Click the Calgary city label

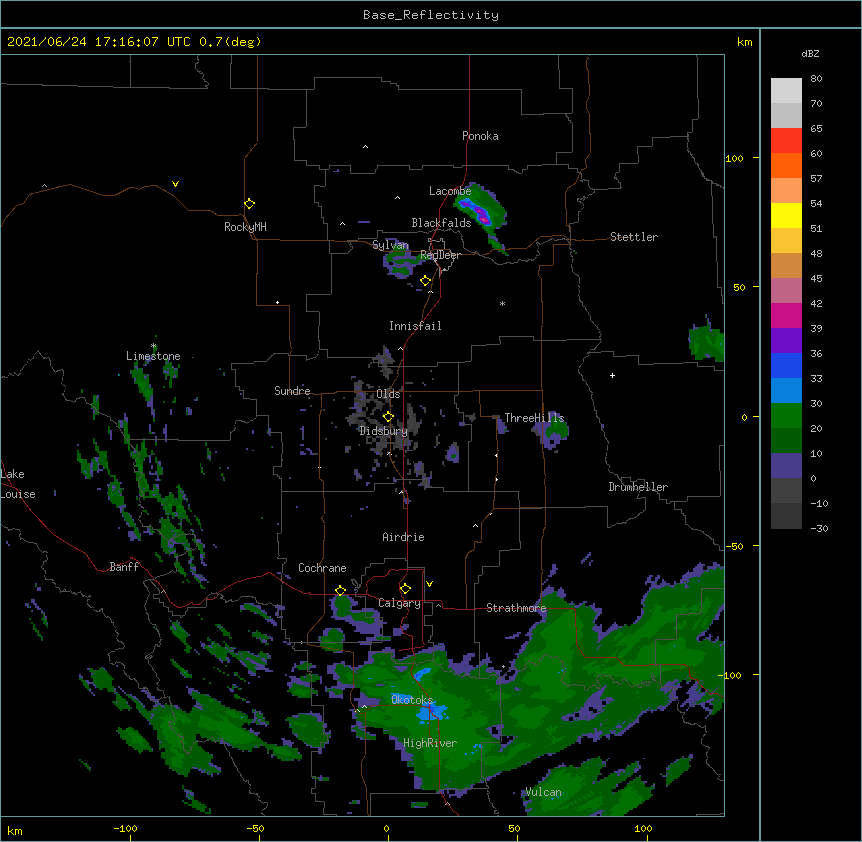[x=399, y=603]
